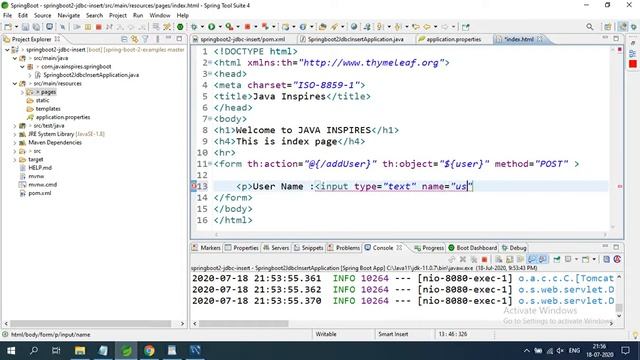Click the editor horizontal scrollbar
Screen dimensions: 640x360
pyautogui.click(x=411, y=234)
